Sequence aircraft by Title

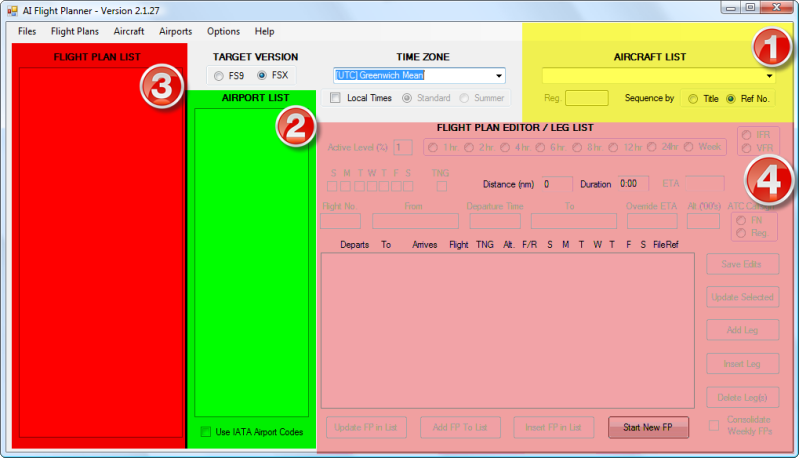click(693, 99)
